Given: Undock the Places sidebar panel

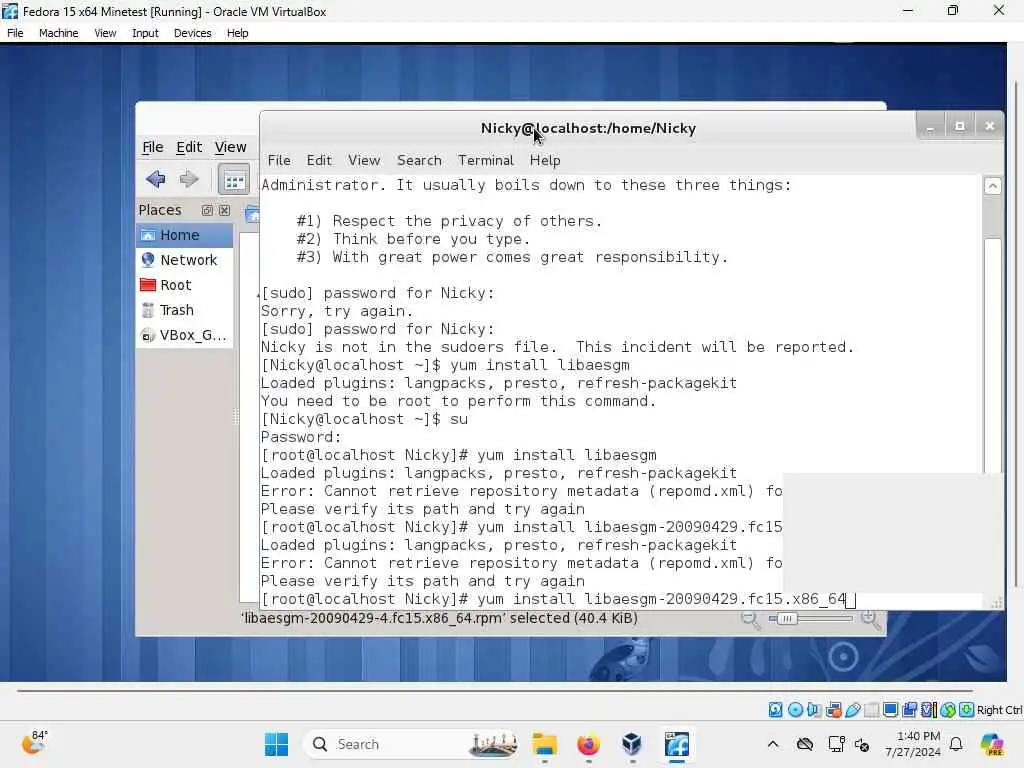Looking at the screenshot, I should click(x=207, y=210).
